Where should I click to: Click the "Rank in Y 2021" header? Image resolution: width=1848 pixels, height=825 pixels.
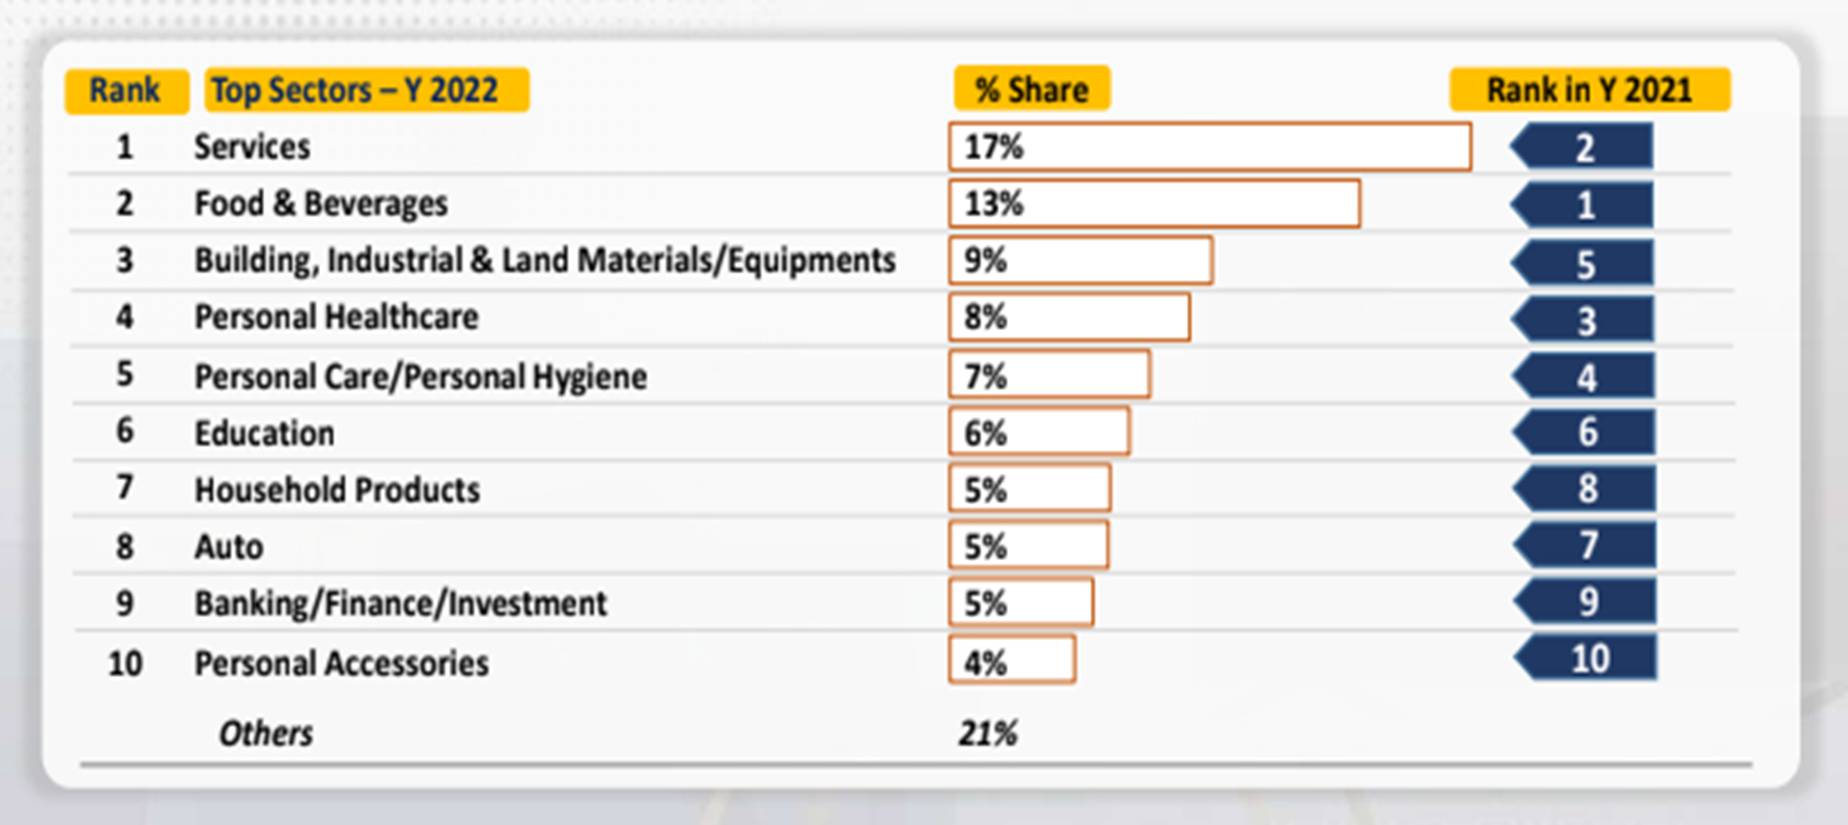pos(1589,90)
